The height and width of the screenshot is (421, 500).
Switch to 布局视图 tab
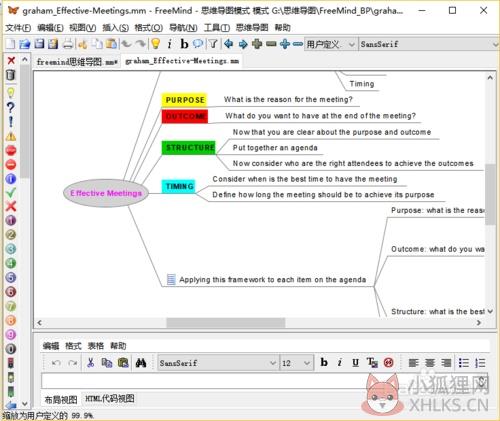click(x=61, y=399)
